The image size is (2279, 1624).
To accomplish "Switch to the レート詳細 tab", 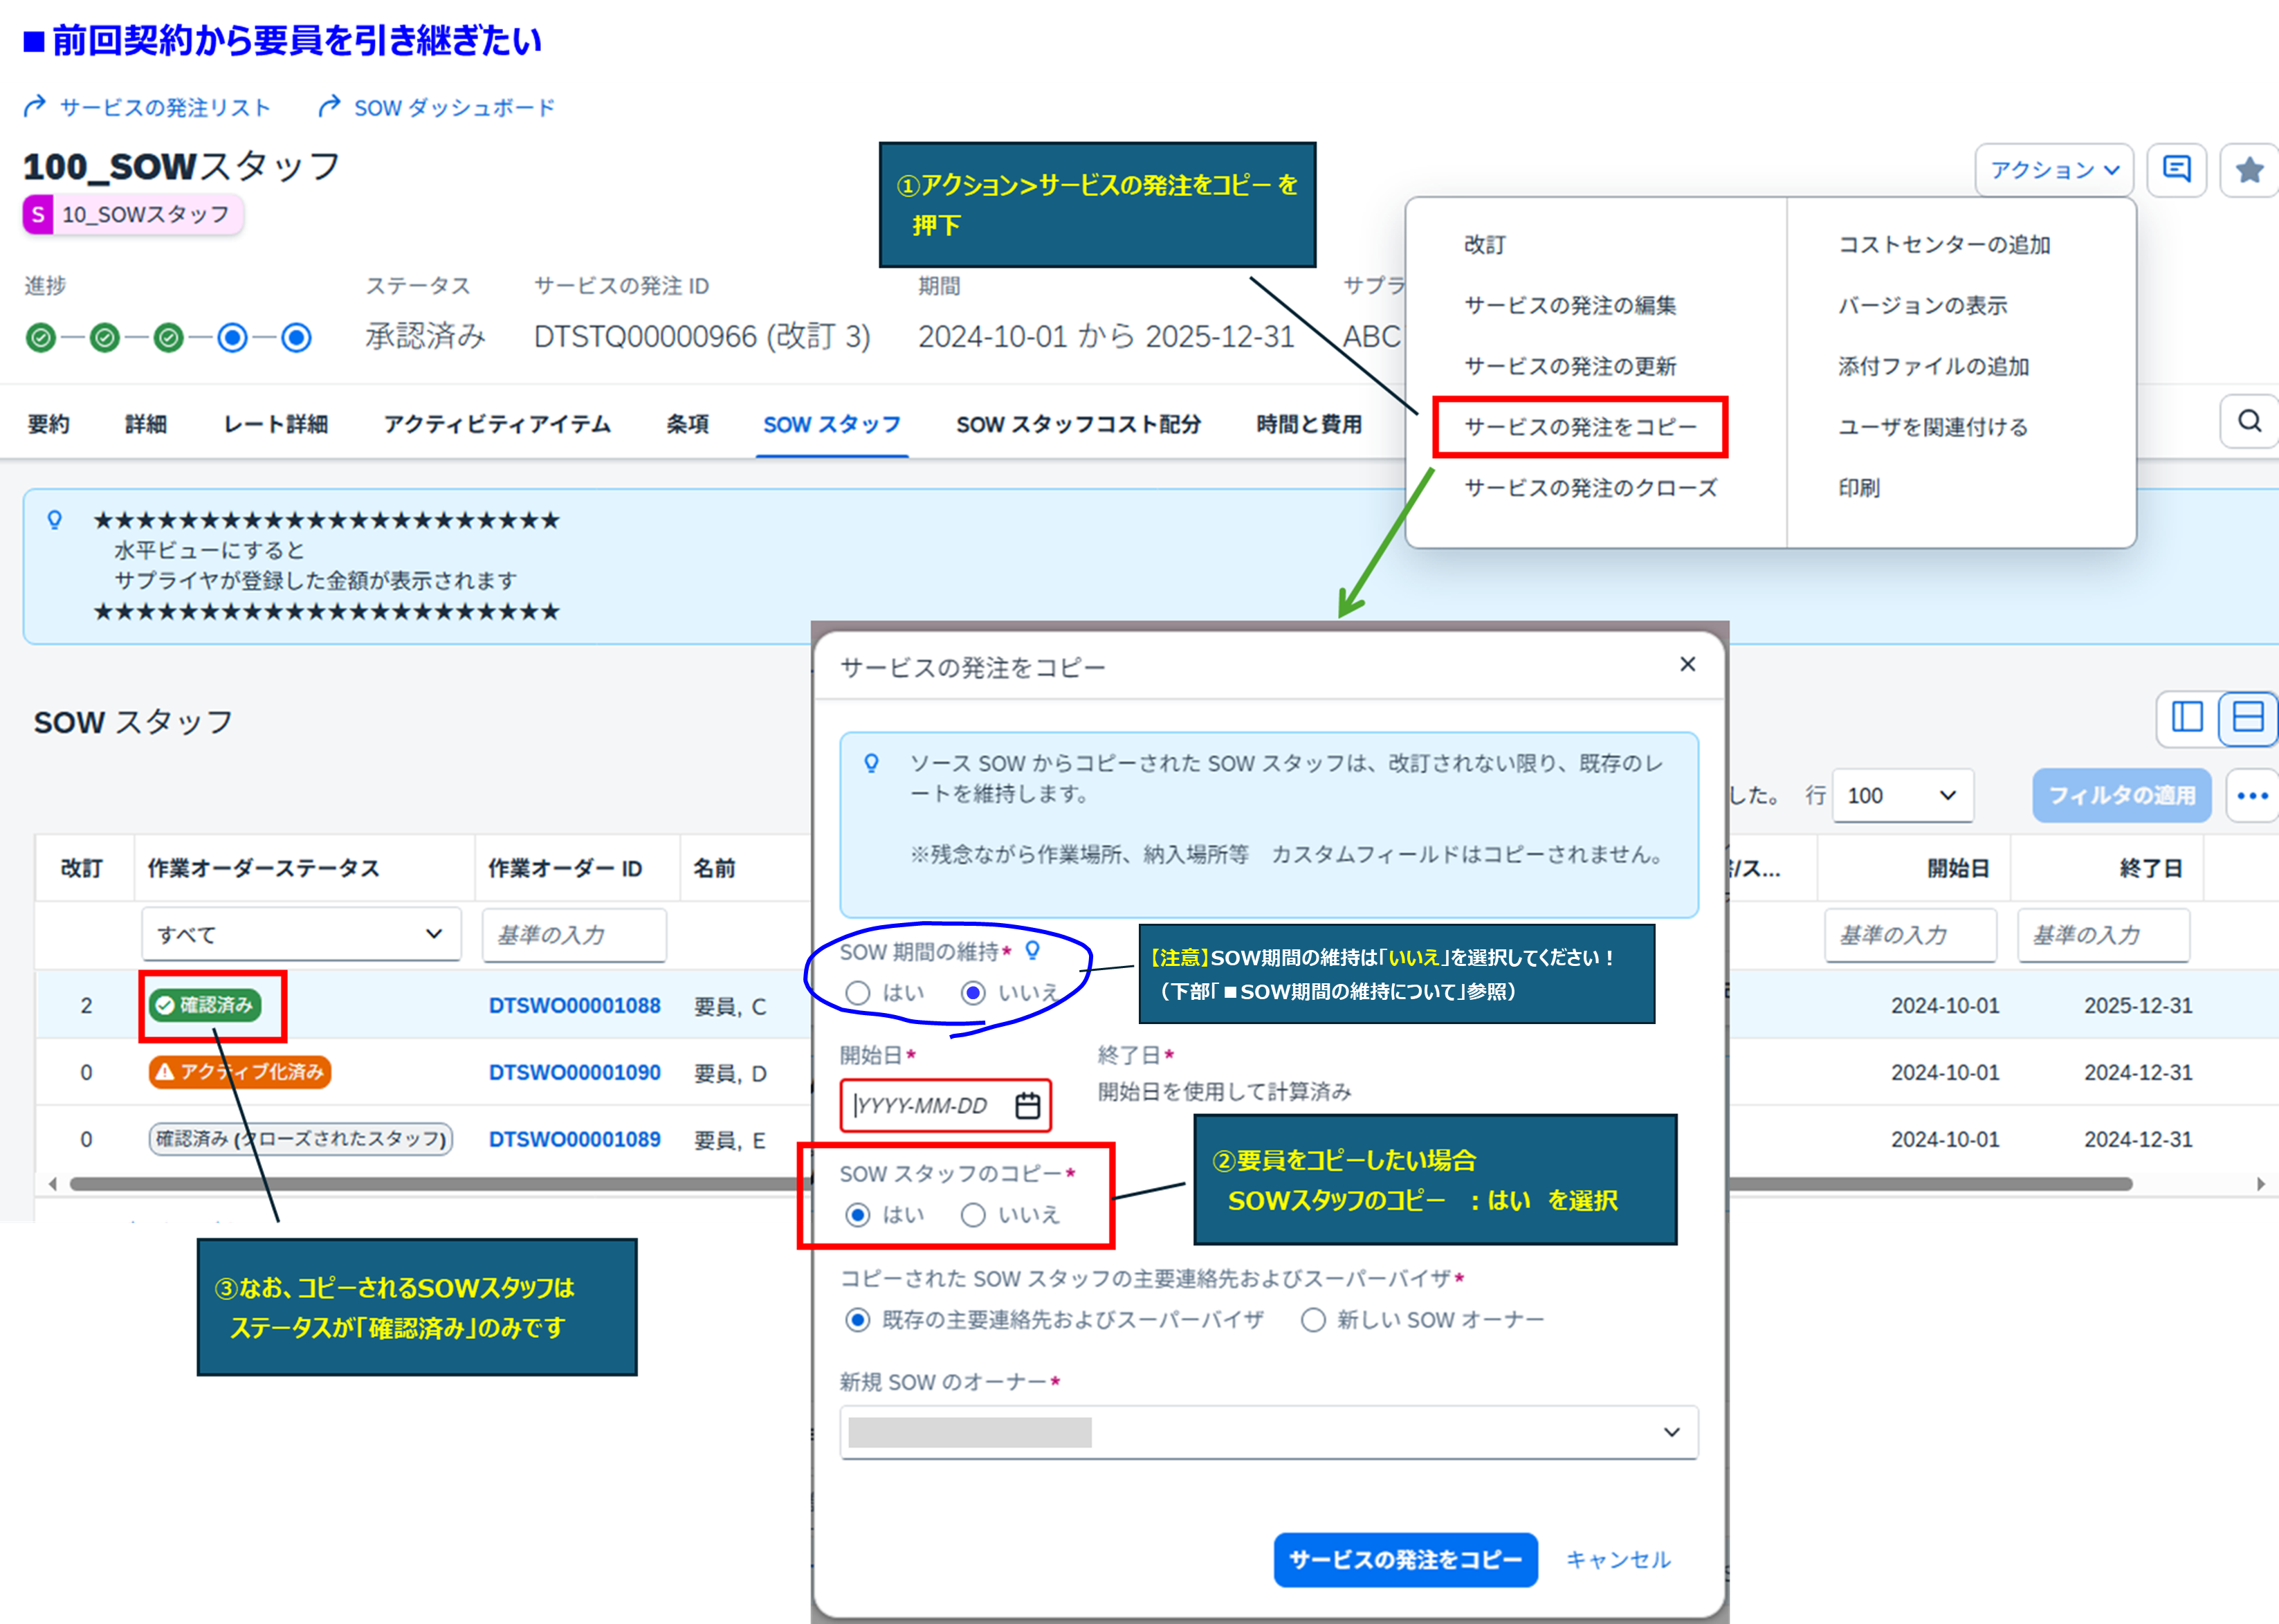I will (x=275, y=424).
